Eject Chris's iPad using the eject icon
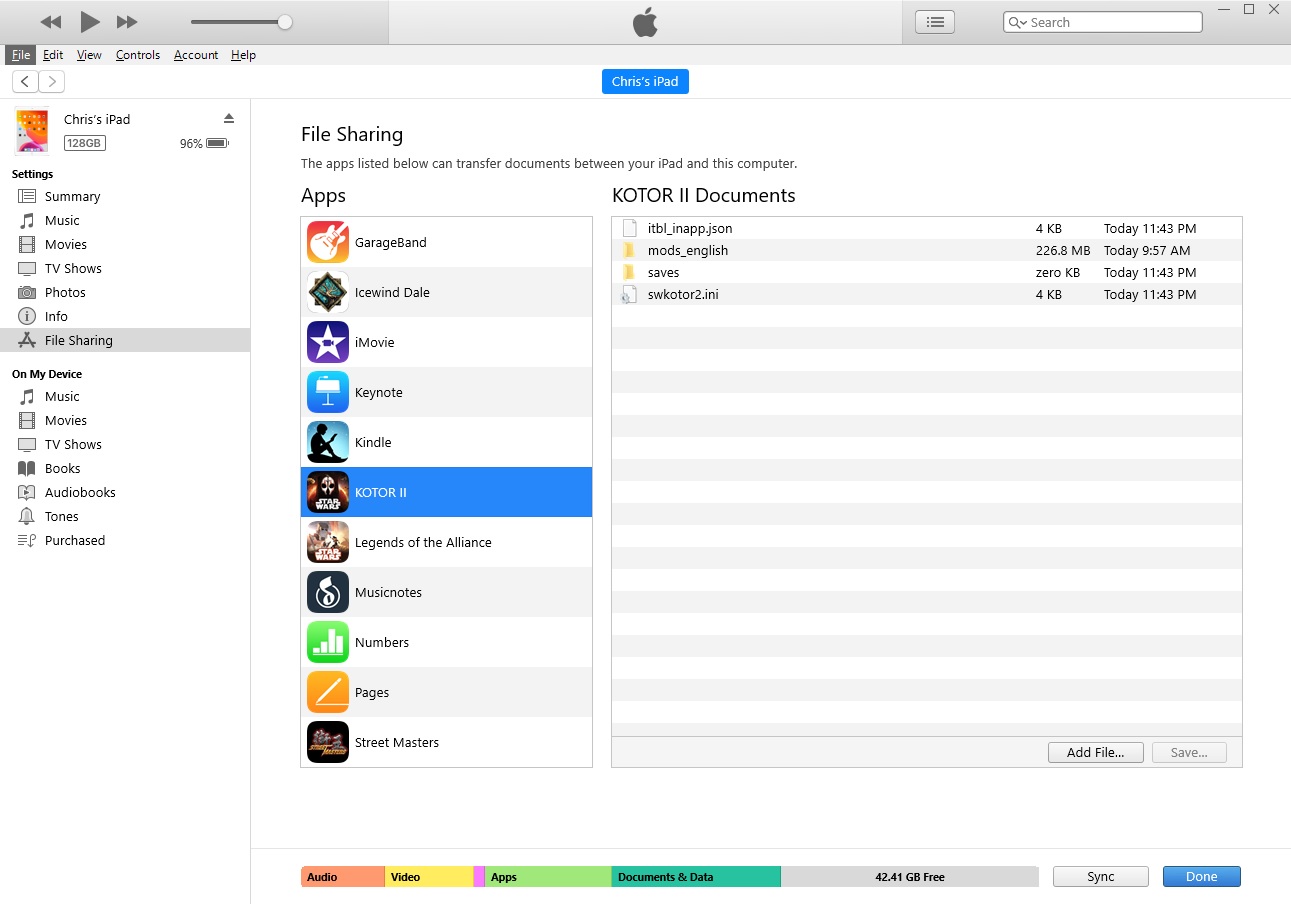This screenshot has width=1291, height=904. pos(228,118)
